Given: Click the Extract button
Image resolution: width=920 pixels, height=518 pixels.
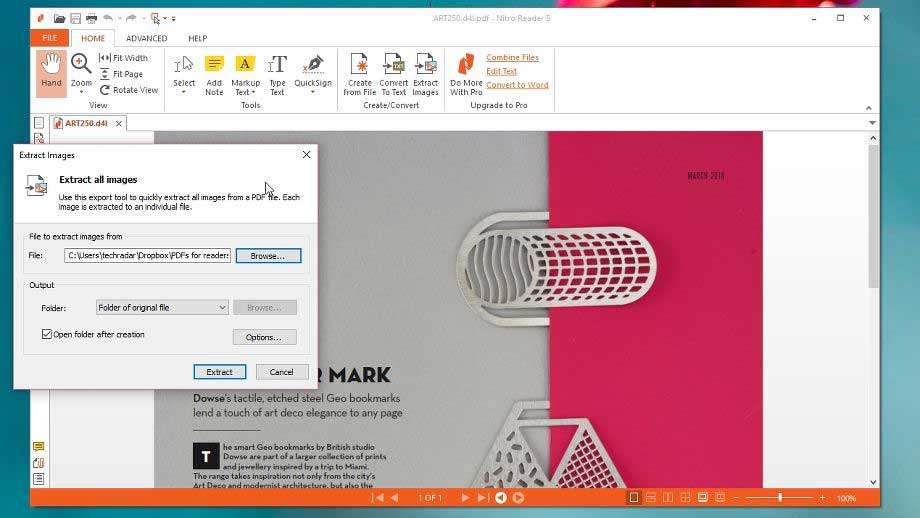Looking at the screenshot, I should click(x=219, y=372).
